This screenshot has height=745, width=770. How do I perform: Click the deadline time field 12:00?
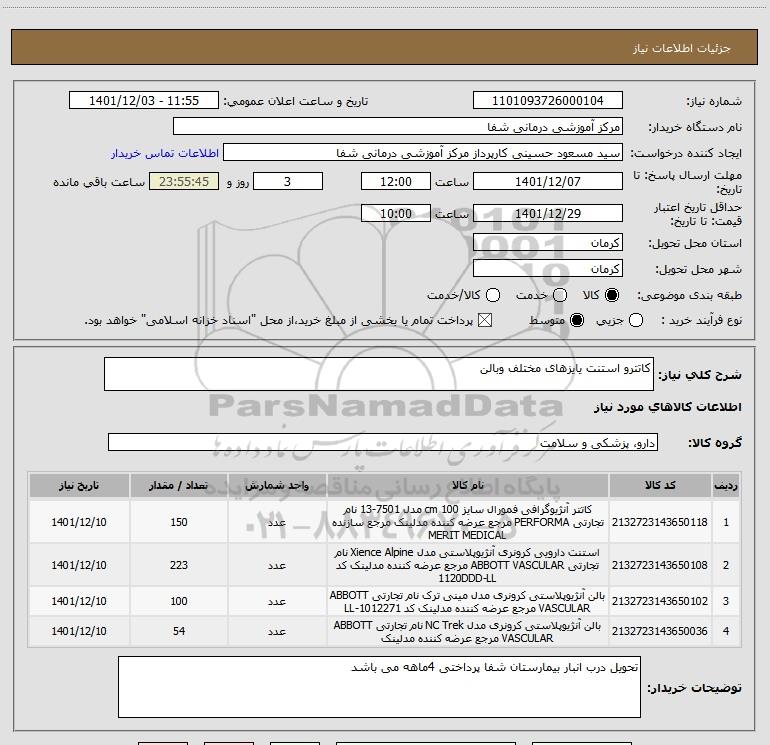click(x=396, y=181)
